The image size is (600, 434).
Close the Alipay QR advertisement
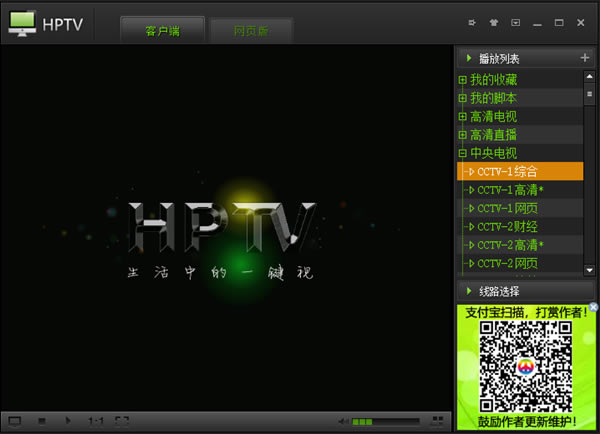tap(593, 307)
